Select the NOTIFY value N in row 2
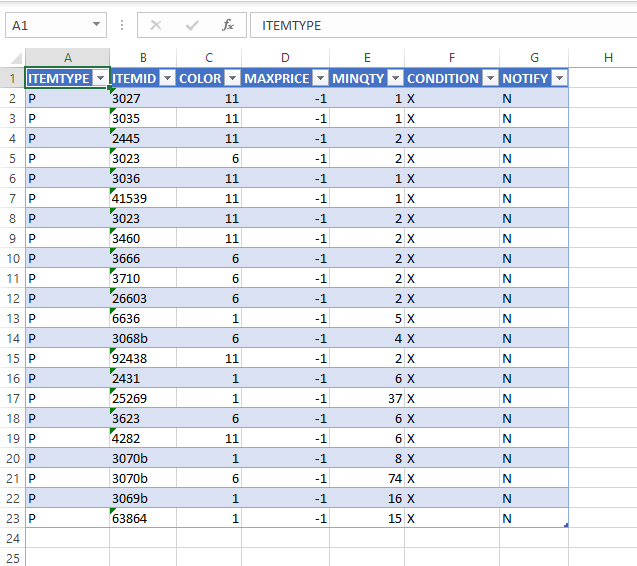This screenshot has width=637, height=566. [x=534, y=98]
